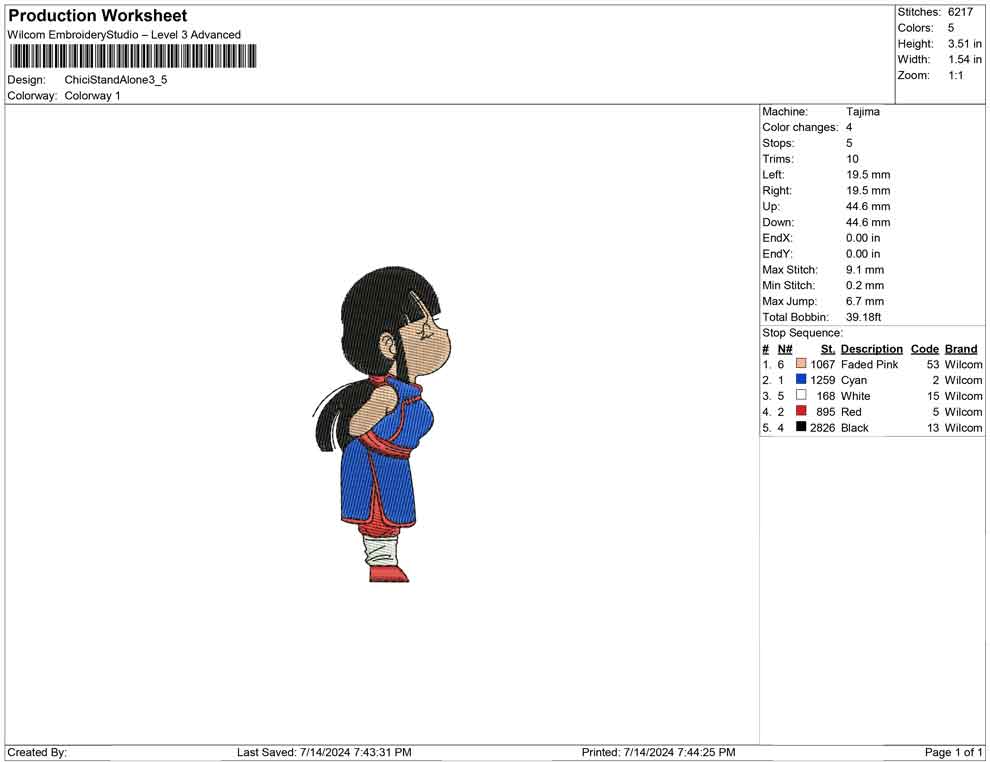
Task: Click the 'Production Worksheet' heading
Action: (98, 16)
